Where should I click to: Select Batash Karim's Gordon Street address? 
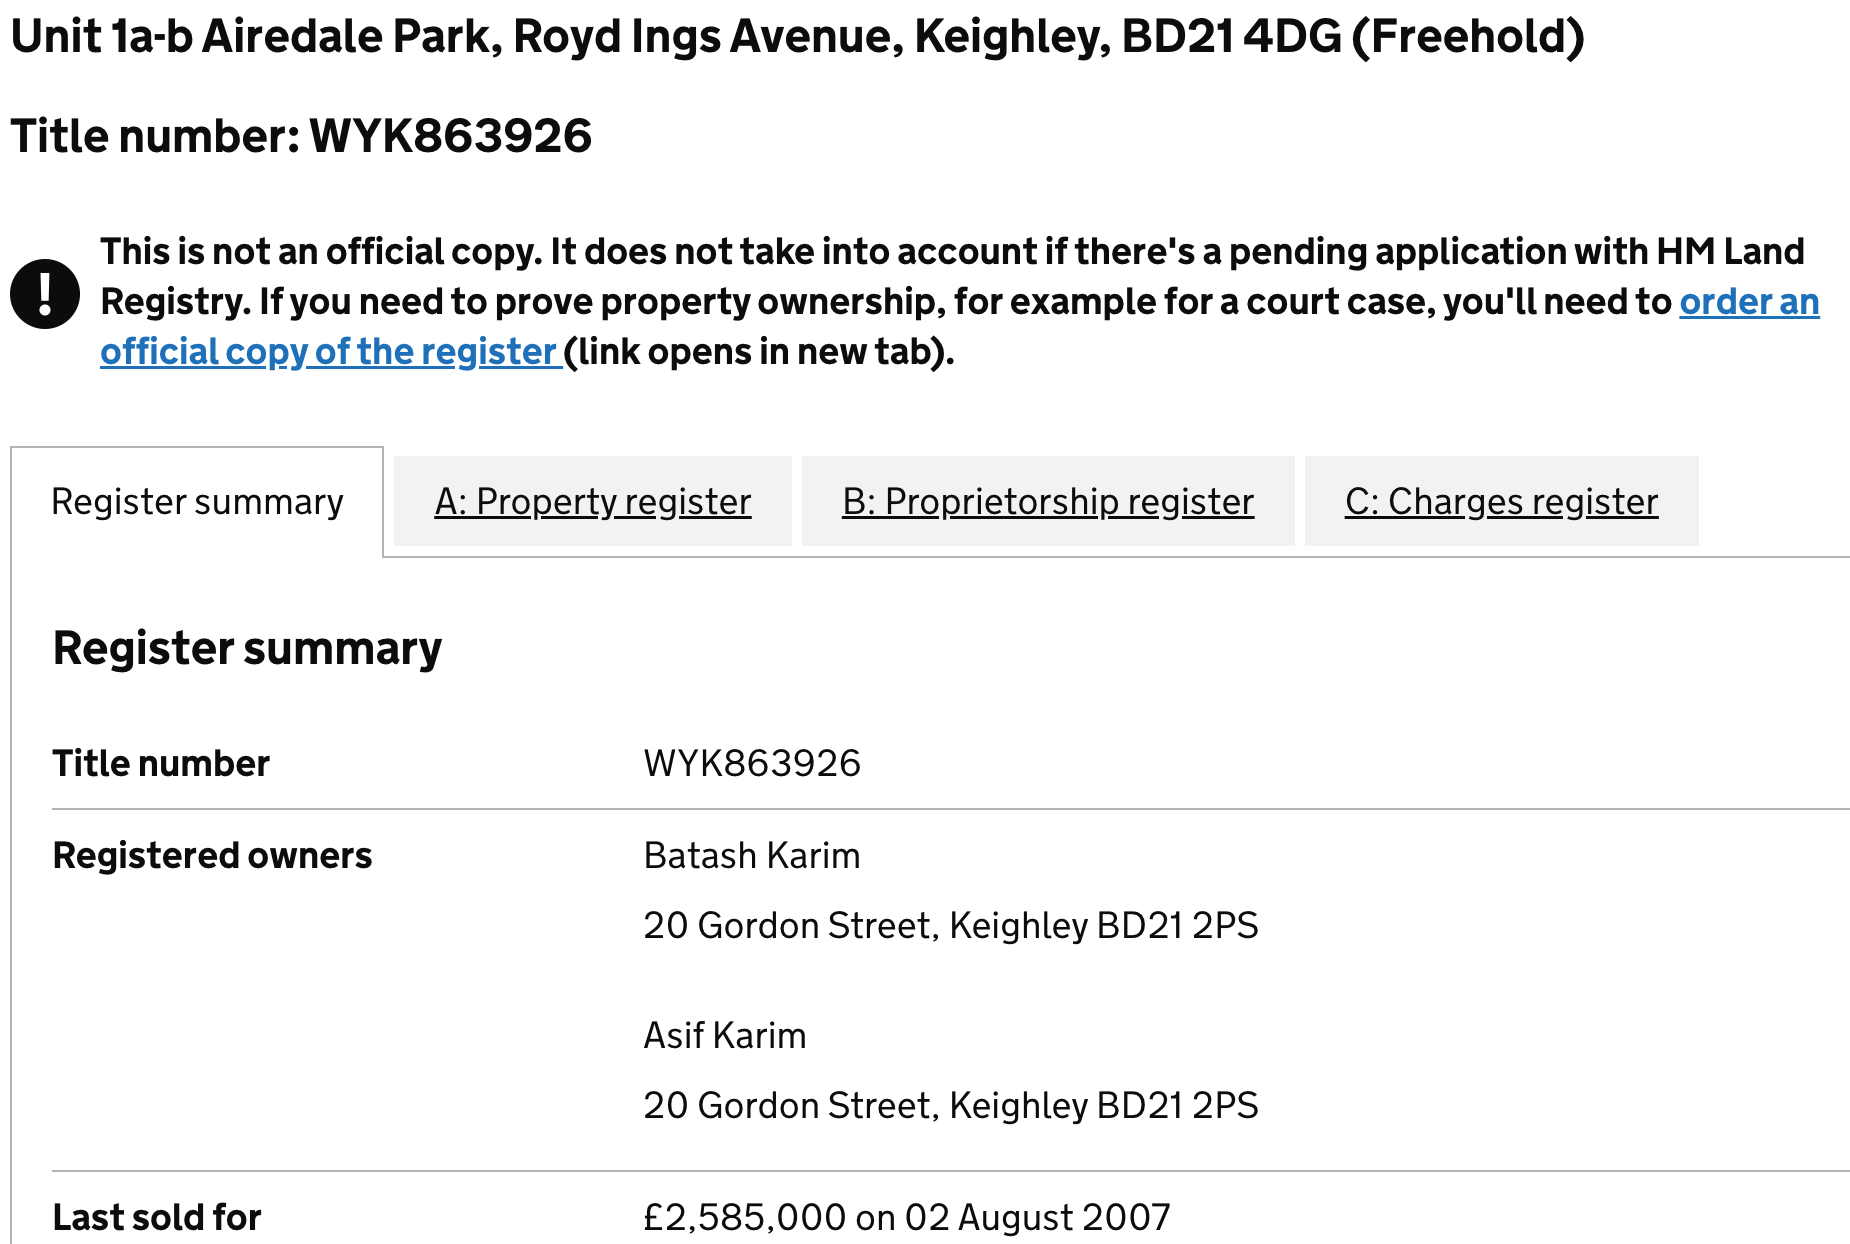coord(952,926)
